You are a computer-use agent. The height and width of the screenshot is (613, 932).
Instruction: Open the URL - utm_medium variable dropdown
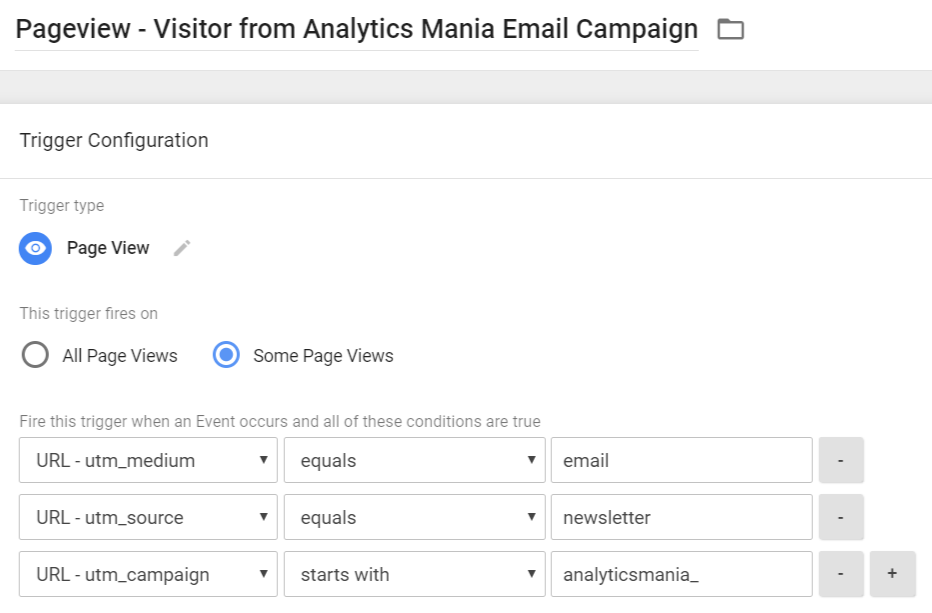(148, 461)
